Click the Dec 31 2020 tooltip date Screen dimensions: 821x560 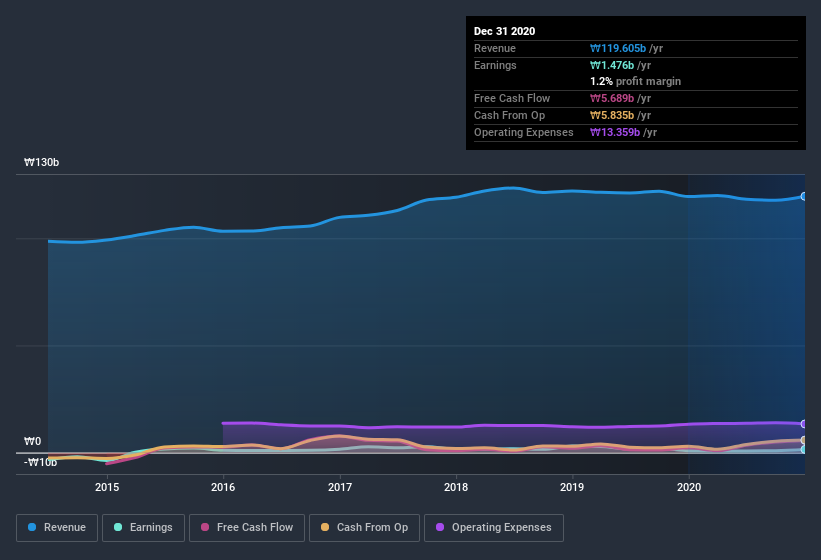(x=504, y=31)
